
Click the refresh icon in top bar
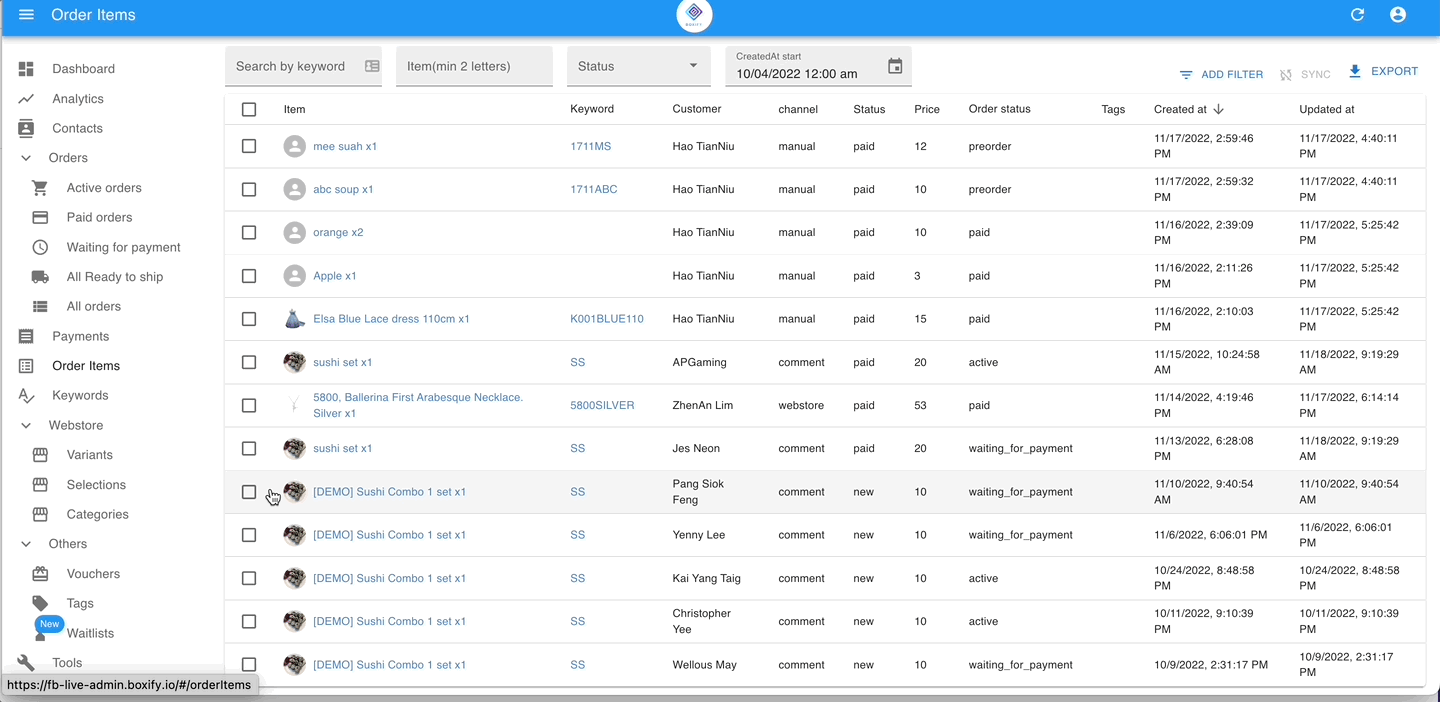(1357, 15)
